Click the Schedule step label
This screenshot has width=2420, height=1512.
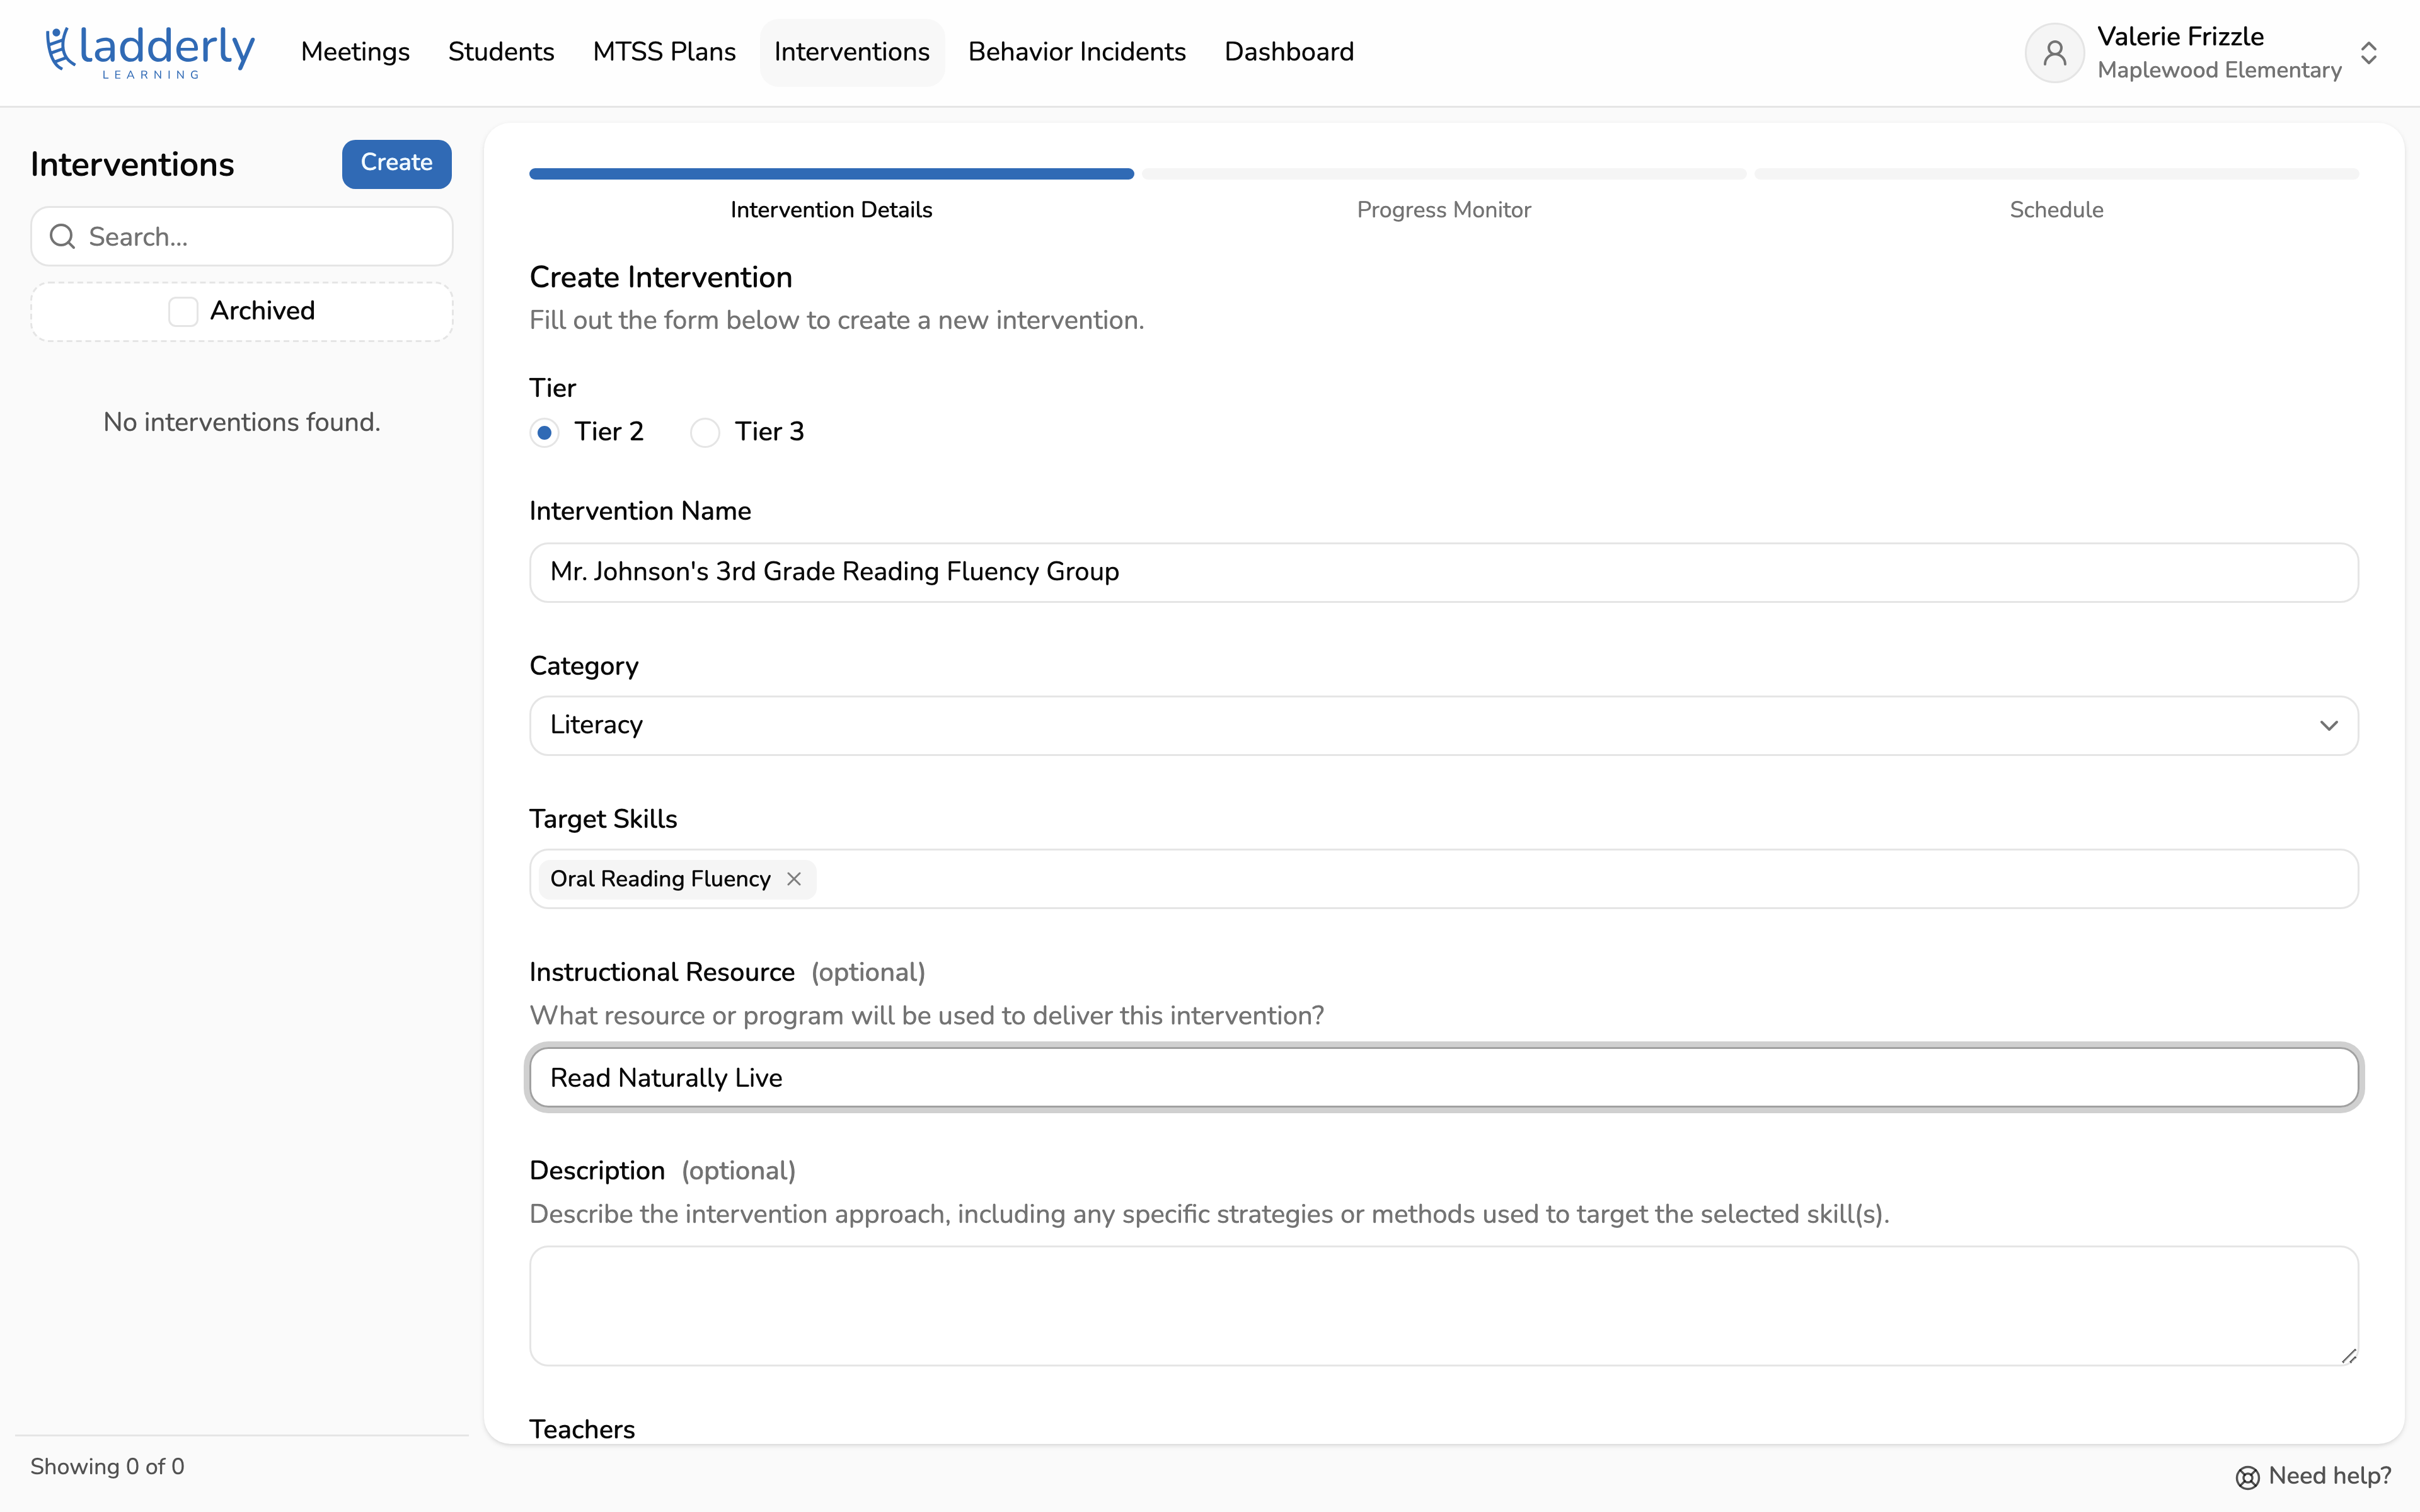point(2056,210)
